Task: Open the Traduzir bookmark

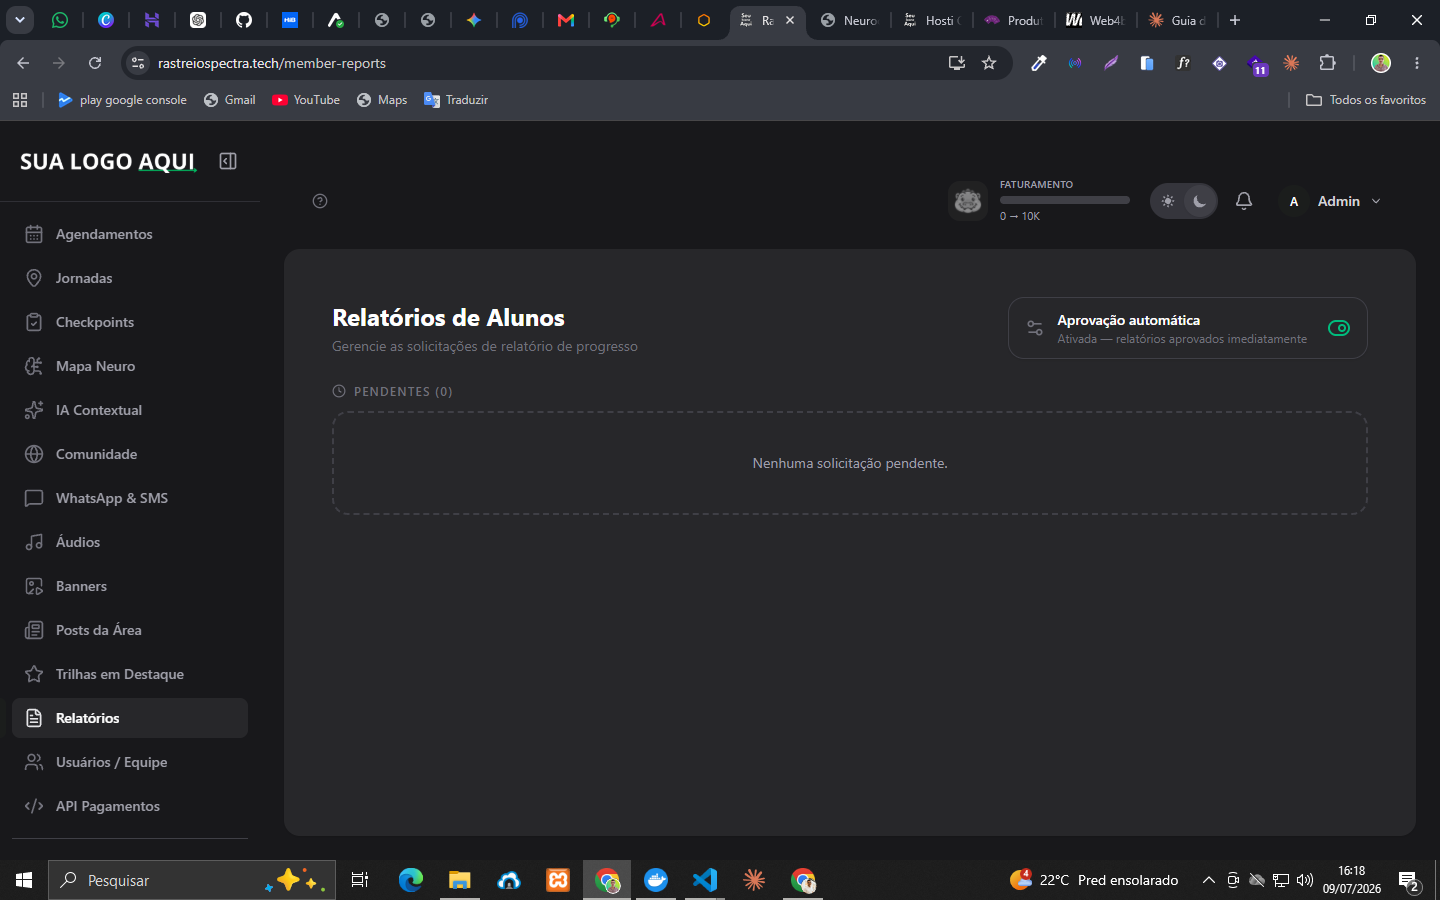Action: 456,100
